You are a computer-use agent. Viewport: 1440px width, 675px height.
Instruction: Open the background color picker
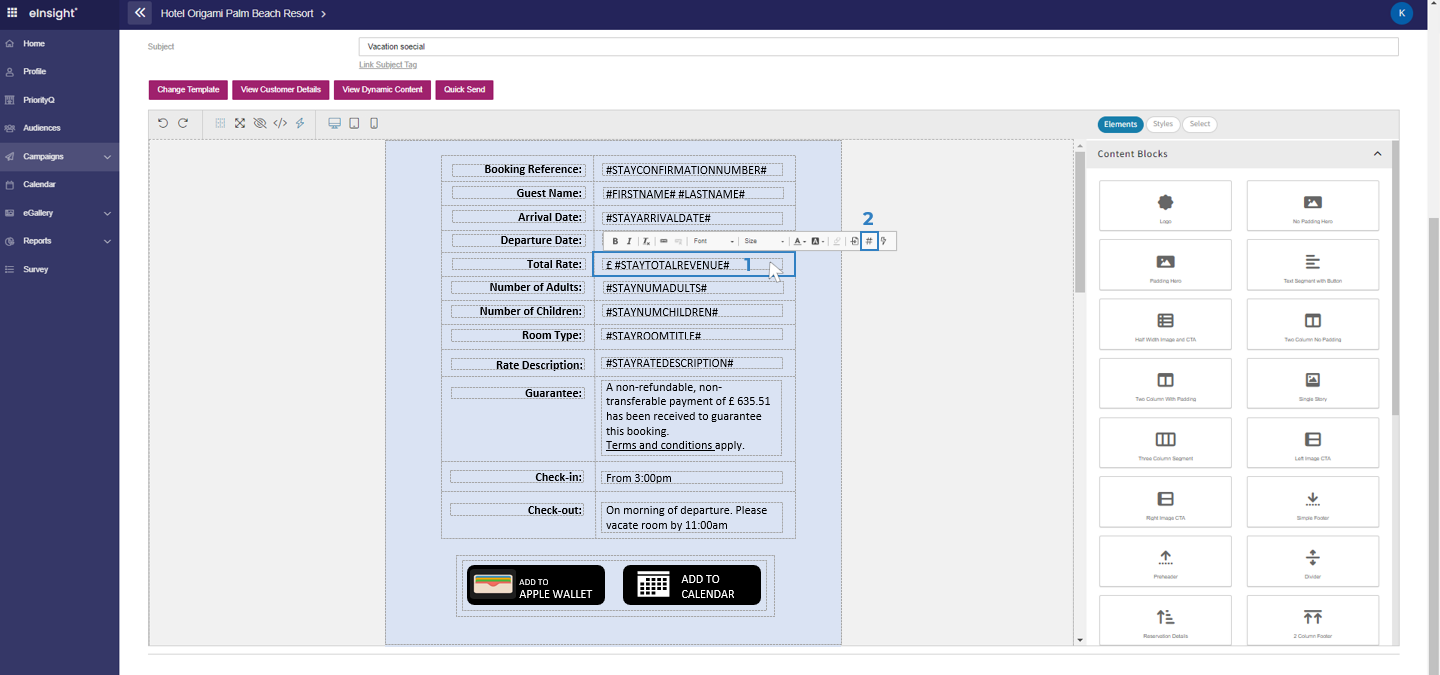click(x=818, y=241)
